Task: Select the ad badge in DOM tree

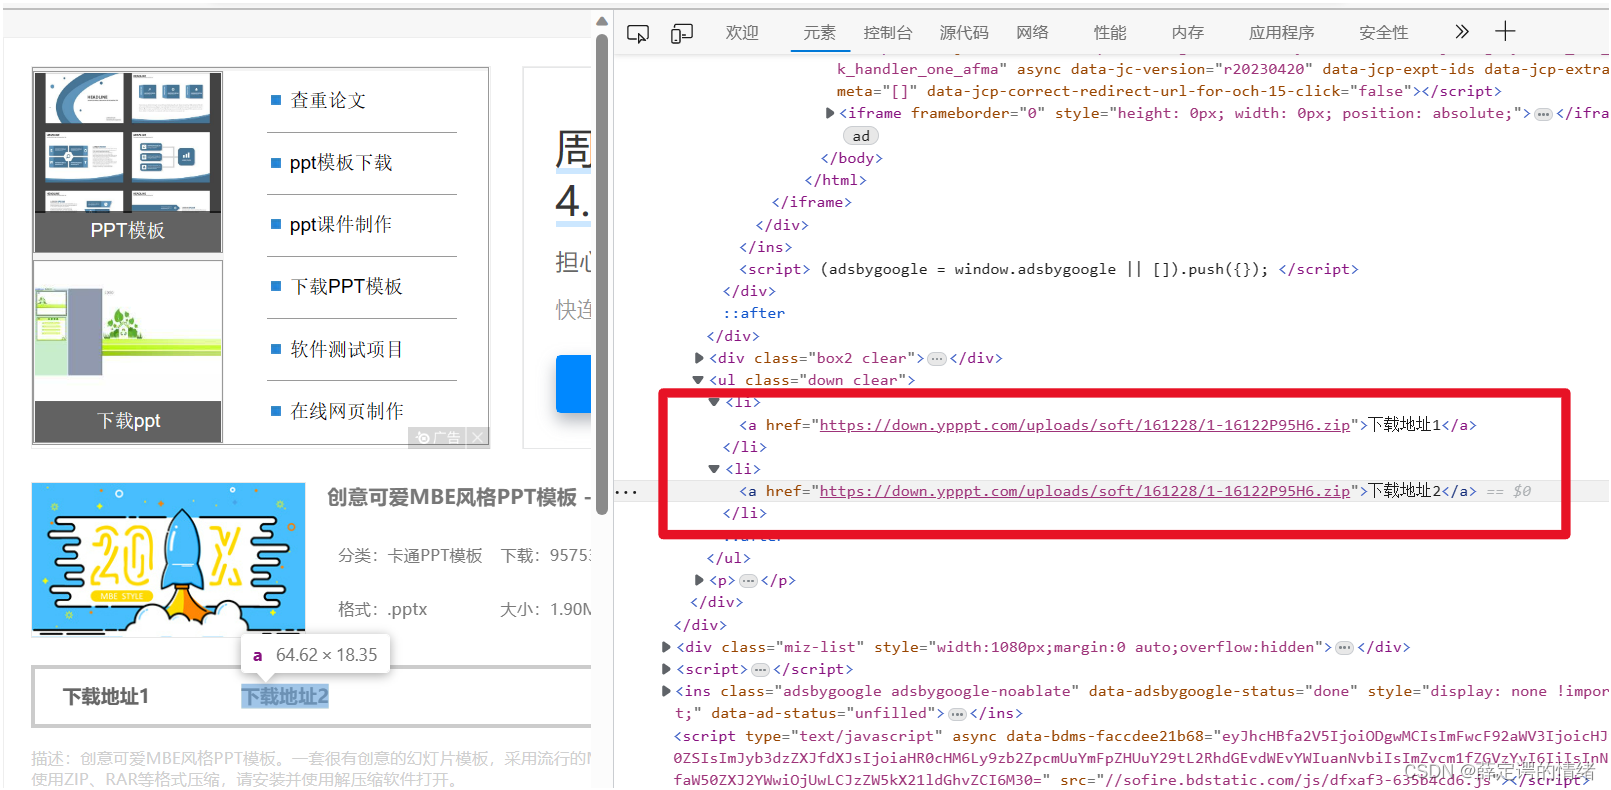Action: pos(861,136)
